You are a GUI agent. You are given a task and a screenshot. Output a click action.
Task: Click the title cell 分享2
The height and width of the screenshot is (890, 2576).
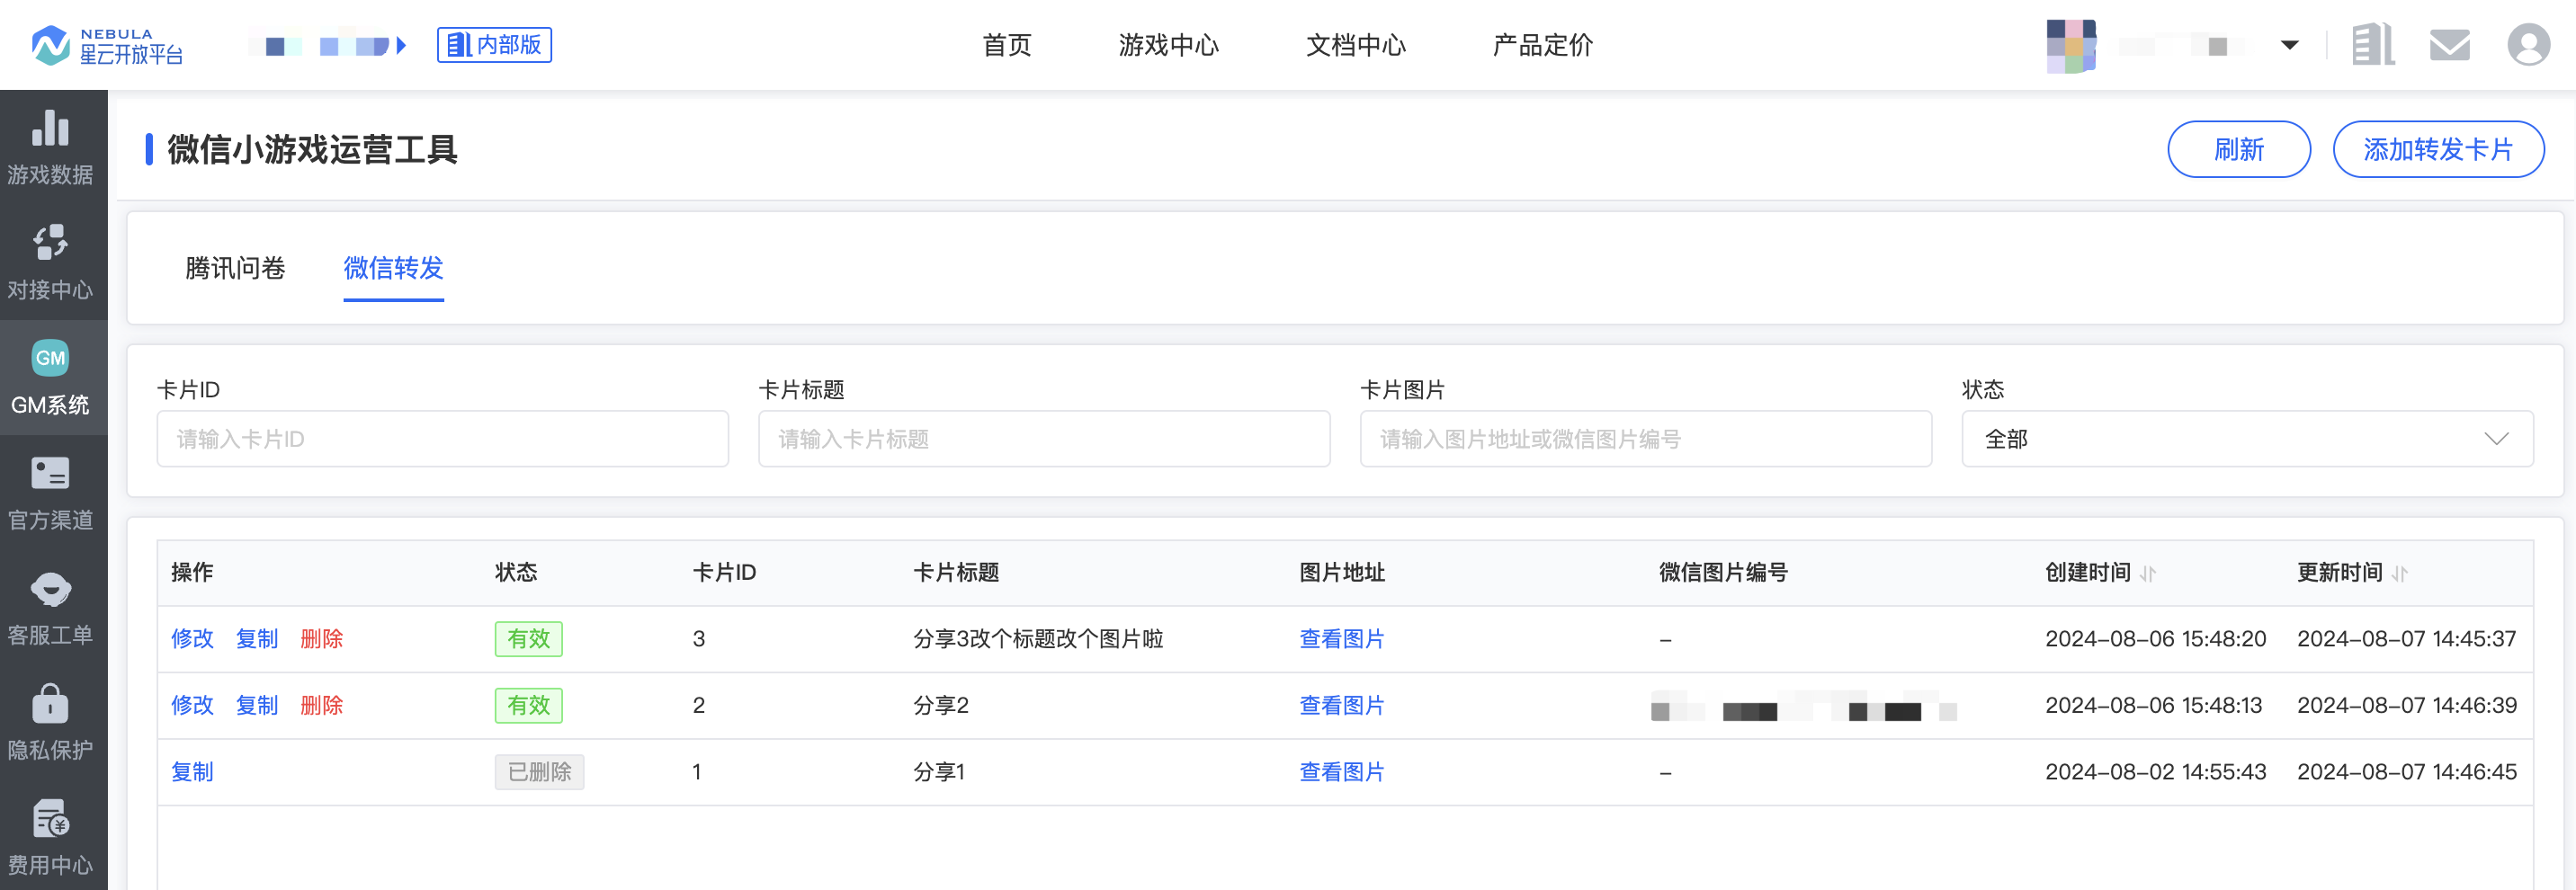[x=940, y=706]
